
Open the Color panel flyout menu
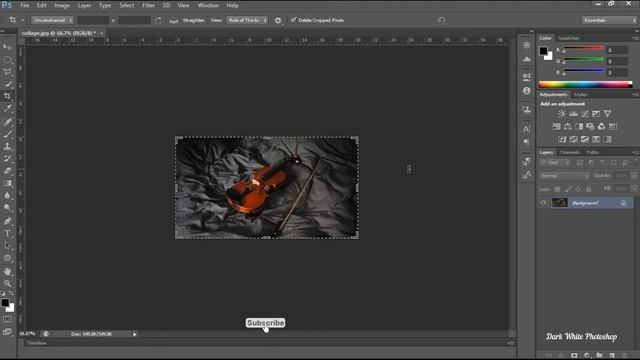click(x=635, y=38)
